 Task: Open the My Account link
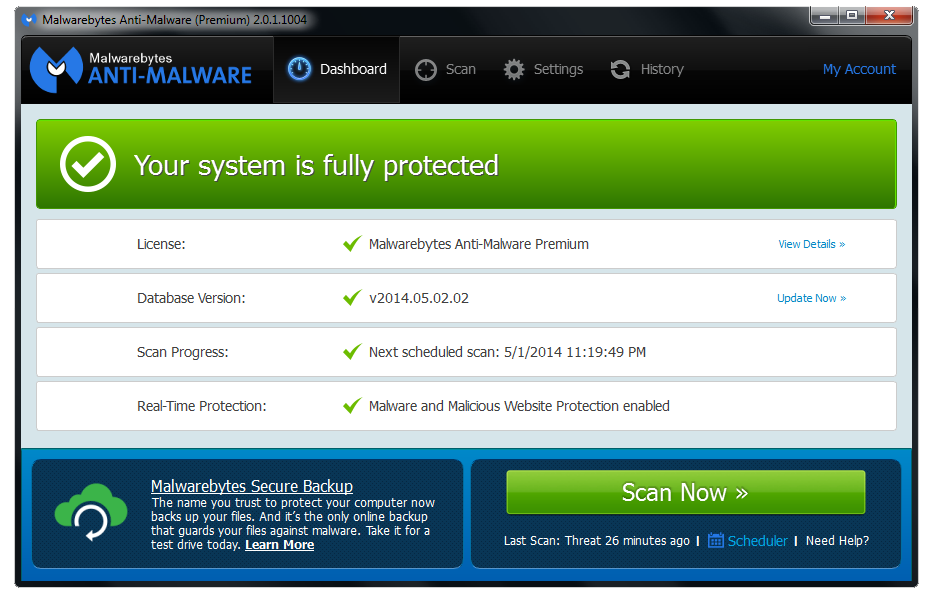[x=859, y=69]
